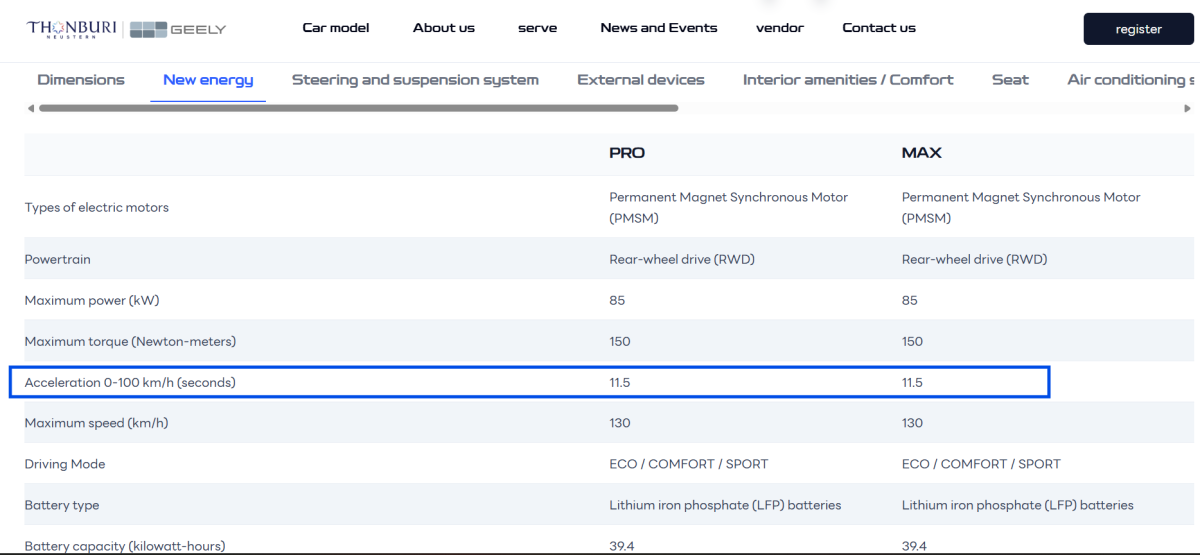Click the Geely brand logo
Image resolution: width=1200 pixels, height=555 pixels.
179,29
